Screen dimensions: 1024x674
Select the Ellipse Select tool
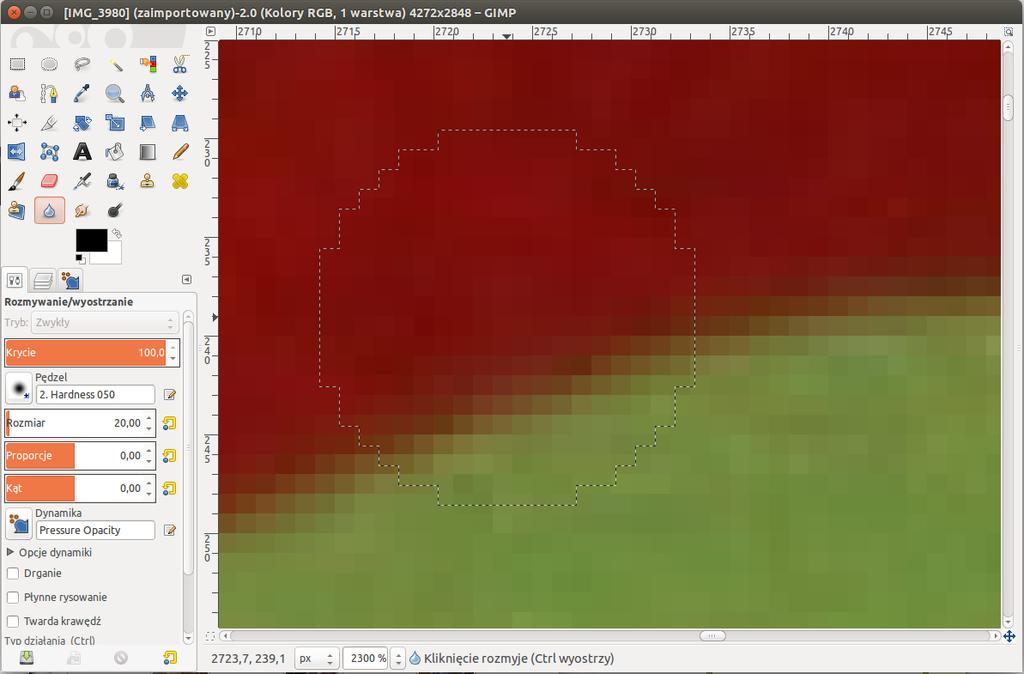pos(49,64)
